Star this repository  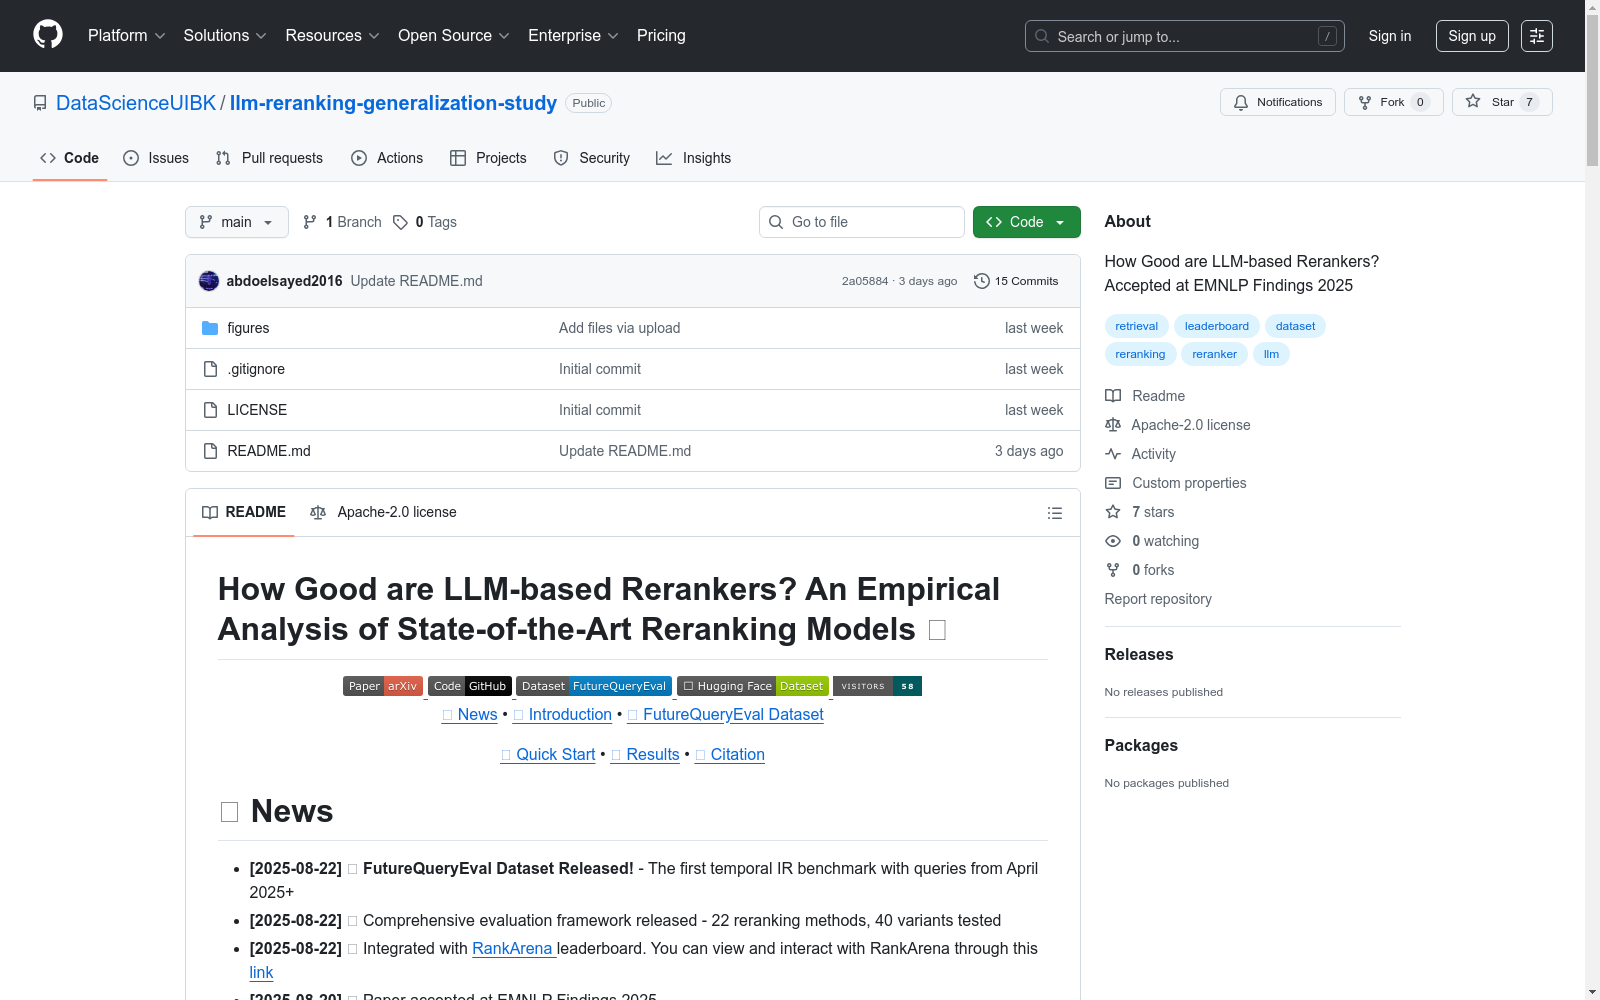(1502, 102)
